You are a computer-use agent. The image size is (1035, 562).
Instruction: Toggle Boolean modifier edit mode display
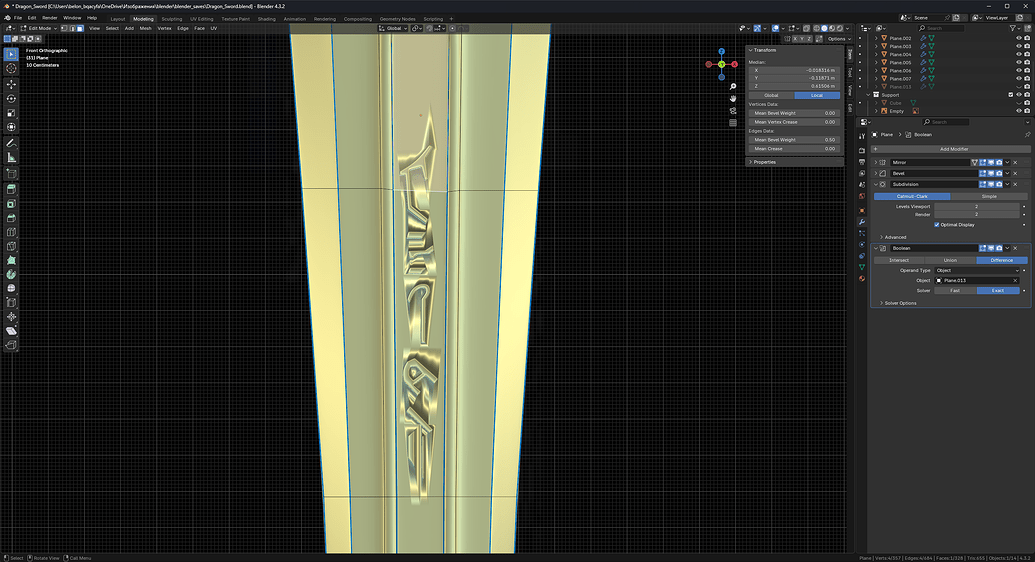[x=983, y=248]
